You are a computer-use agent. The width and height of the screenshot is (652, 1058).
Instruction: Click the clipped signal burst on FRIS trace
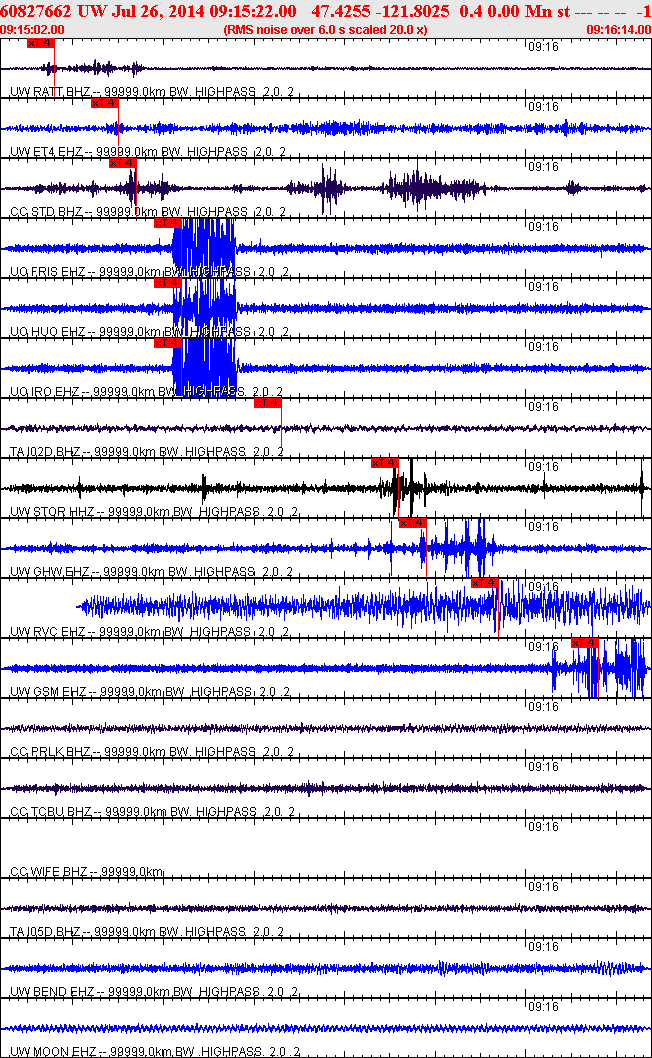(x=205, y=248)
